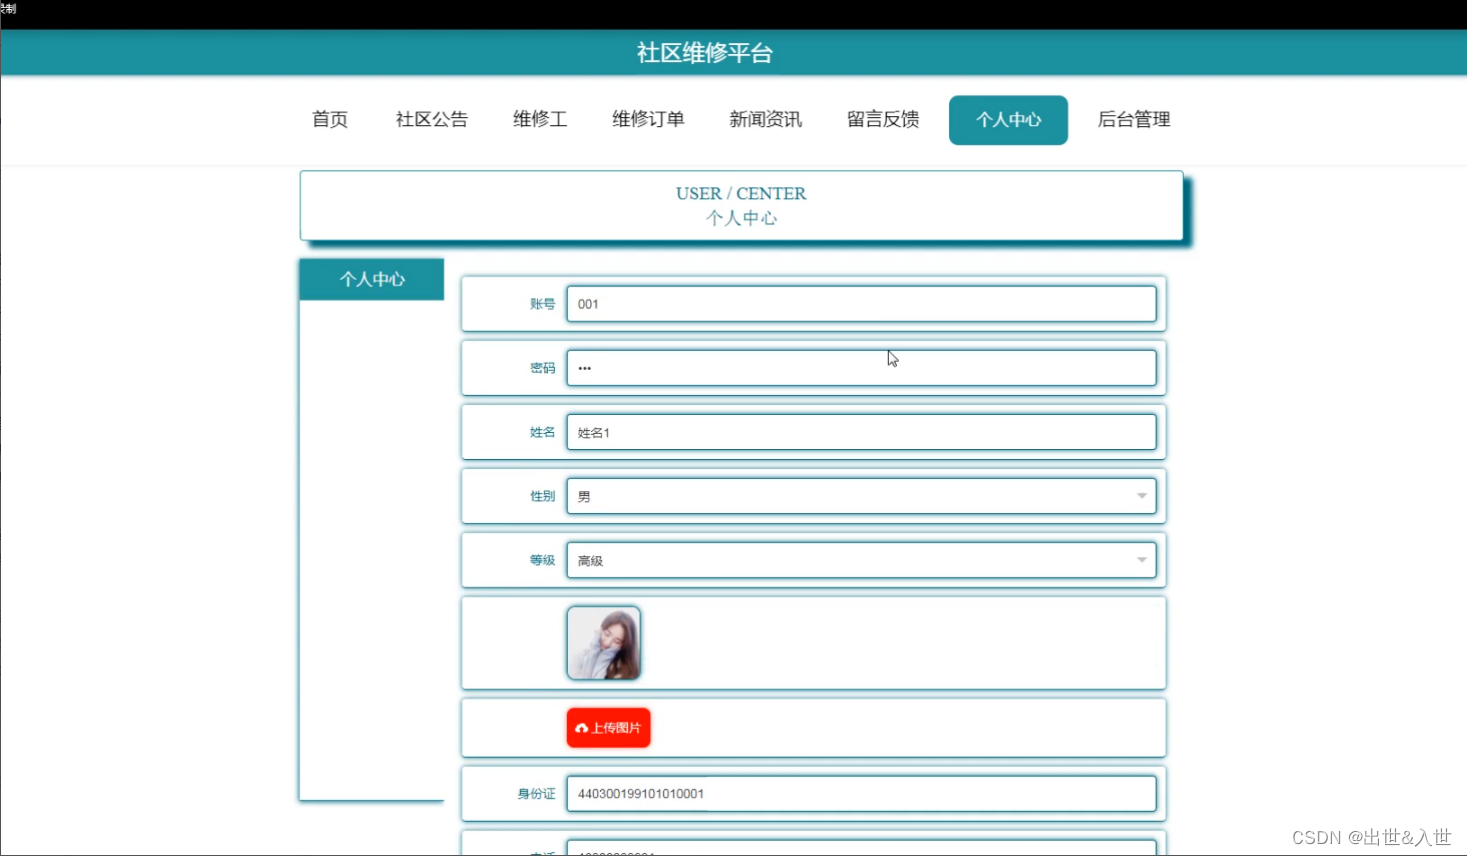
Task: Click the CSDN @出世&入世 watermark link
Action: click(x=1370, y=837)
